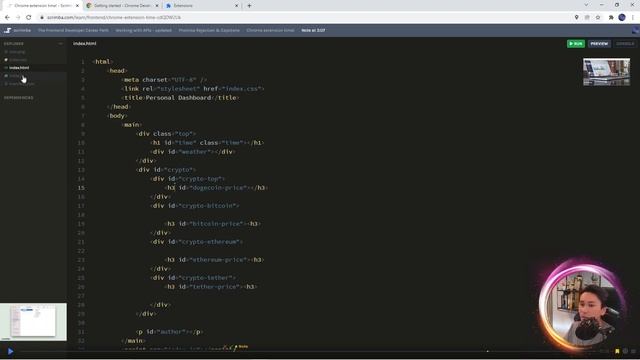Click the Personal Dashboard title line

180,98
